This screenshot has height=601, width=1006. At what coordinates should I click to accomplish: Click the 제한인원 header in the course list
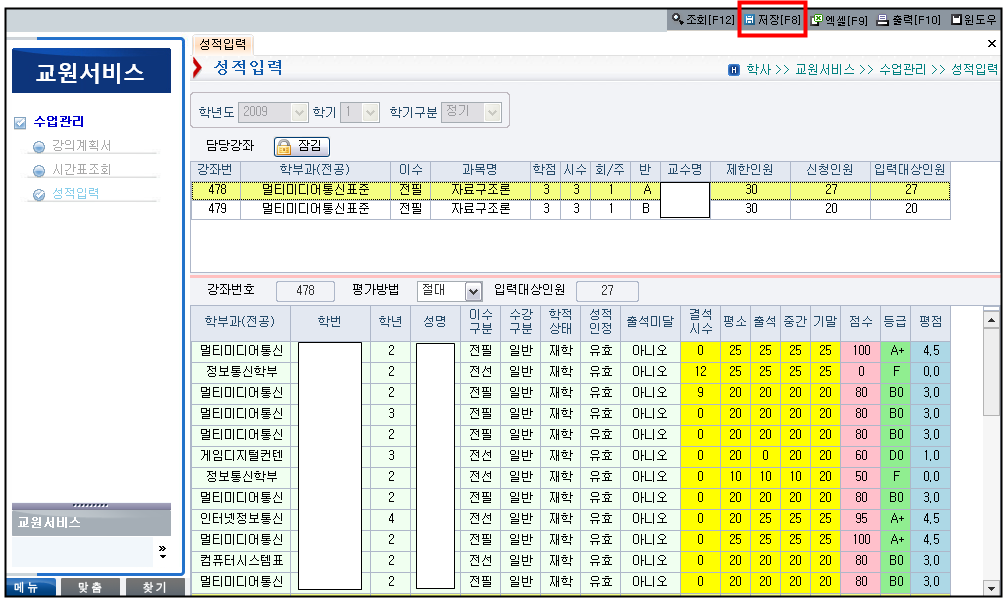[x=750, y=171]
